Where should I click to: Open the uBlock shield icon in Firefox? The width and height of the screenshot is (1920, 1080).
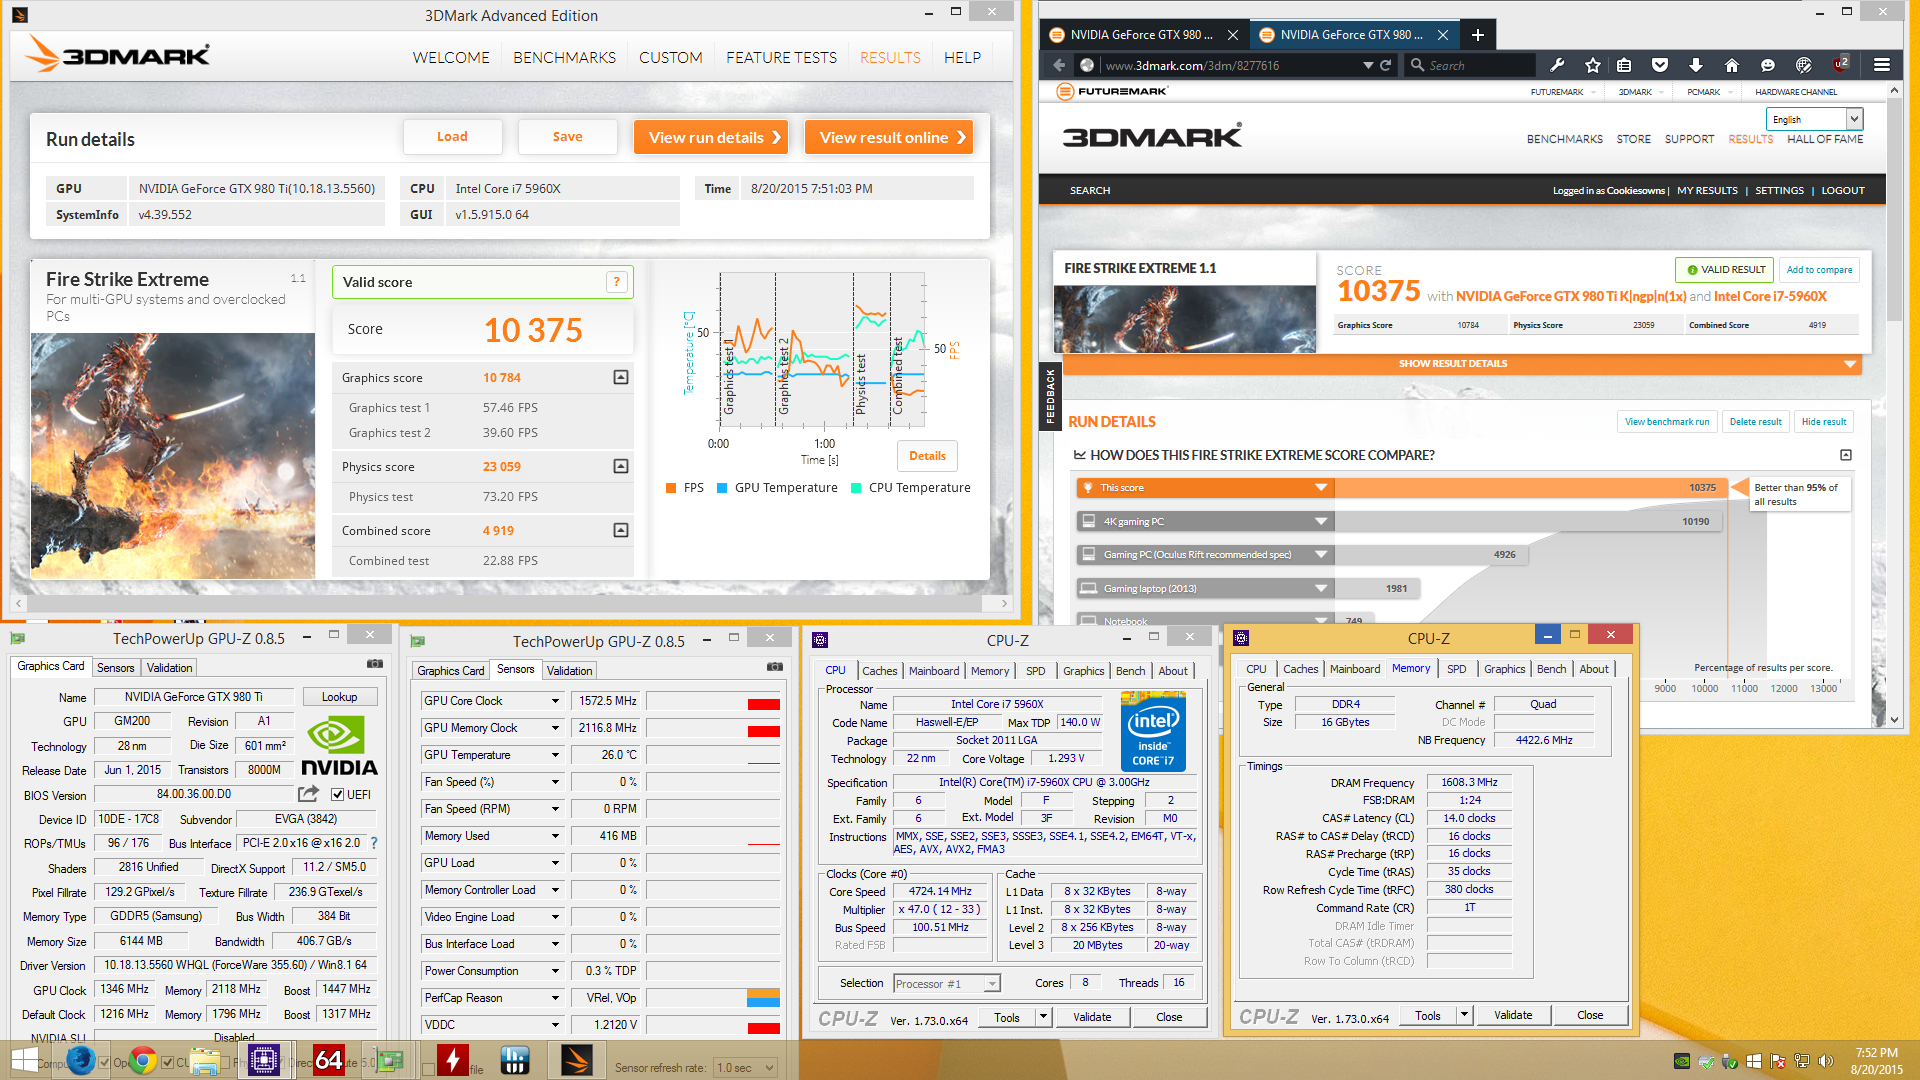pyautogui.click(x=1841, y=64)
